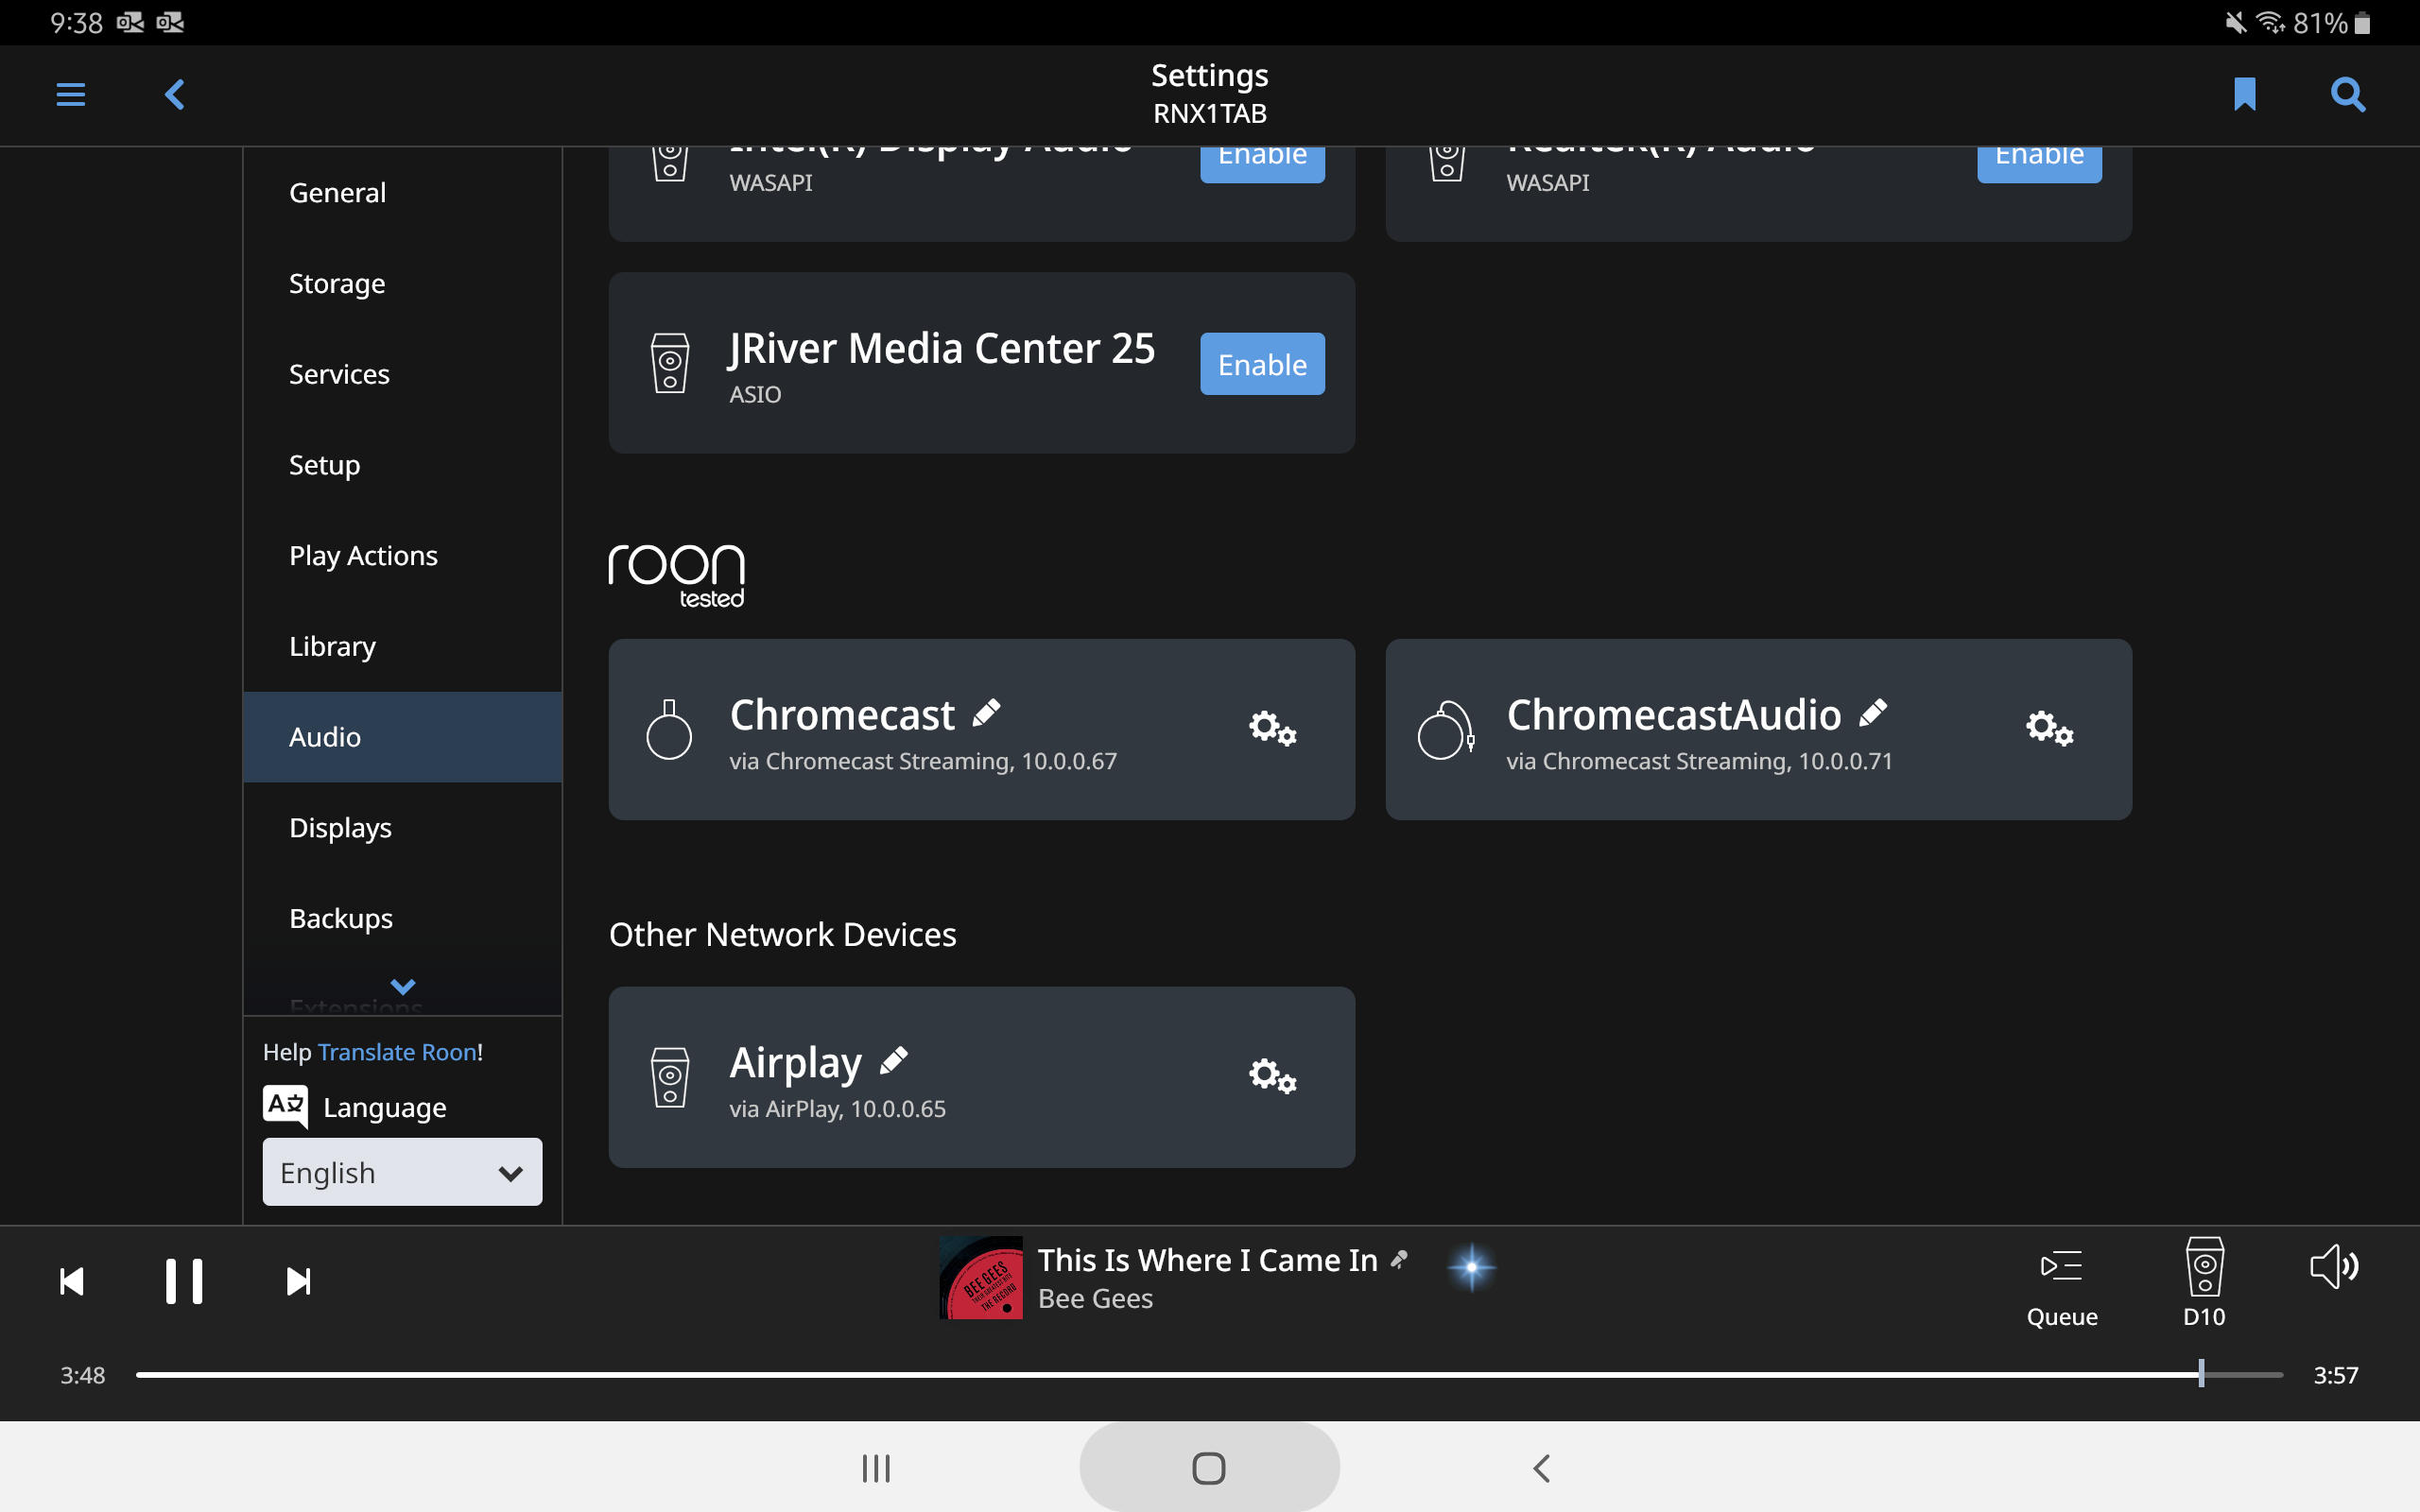This screenshot has width=2420, height=1512.
Task: Click the ChromecastAudio device icon
Action: coord(1446,730)
